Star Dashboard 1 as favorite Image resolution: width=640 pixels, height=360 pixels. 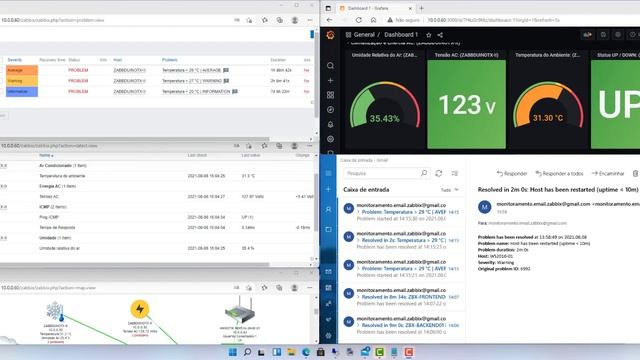click(x=429, y=35)
